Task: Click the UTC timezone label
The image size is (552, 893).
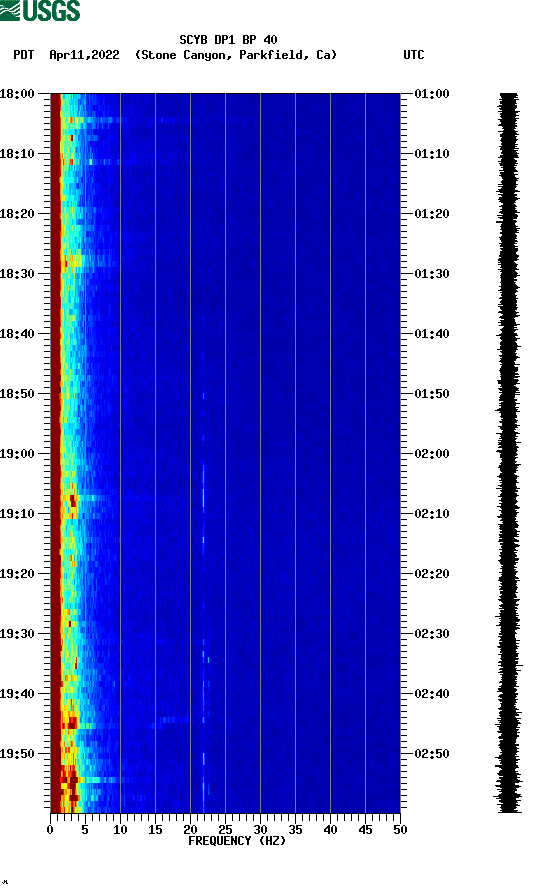Action: click(414, 55)
